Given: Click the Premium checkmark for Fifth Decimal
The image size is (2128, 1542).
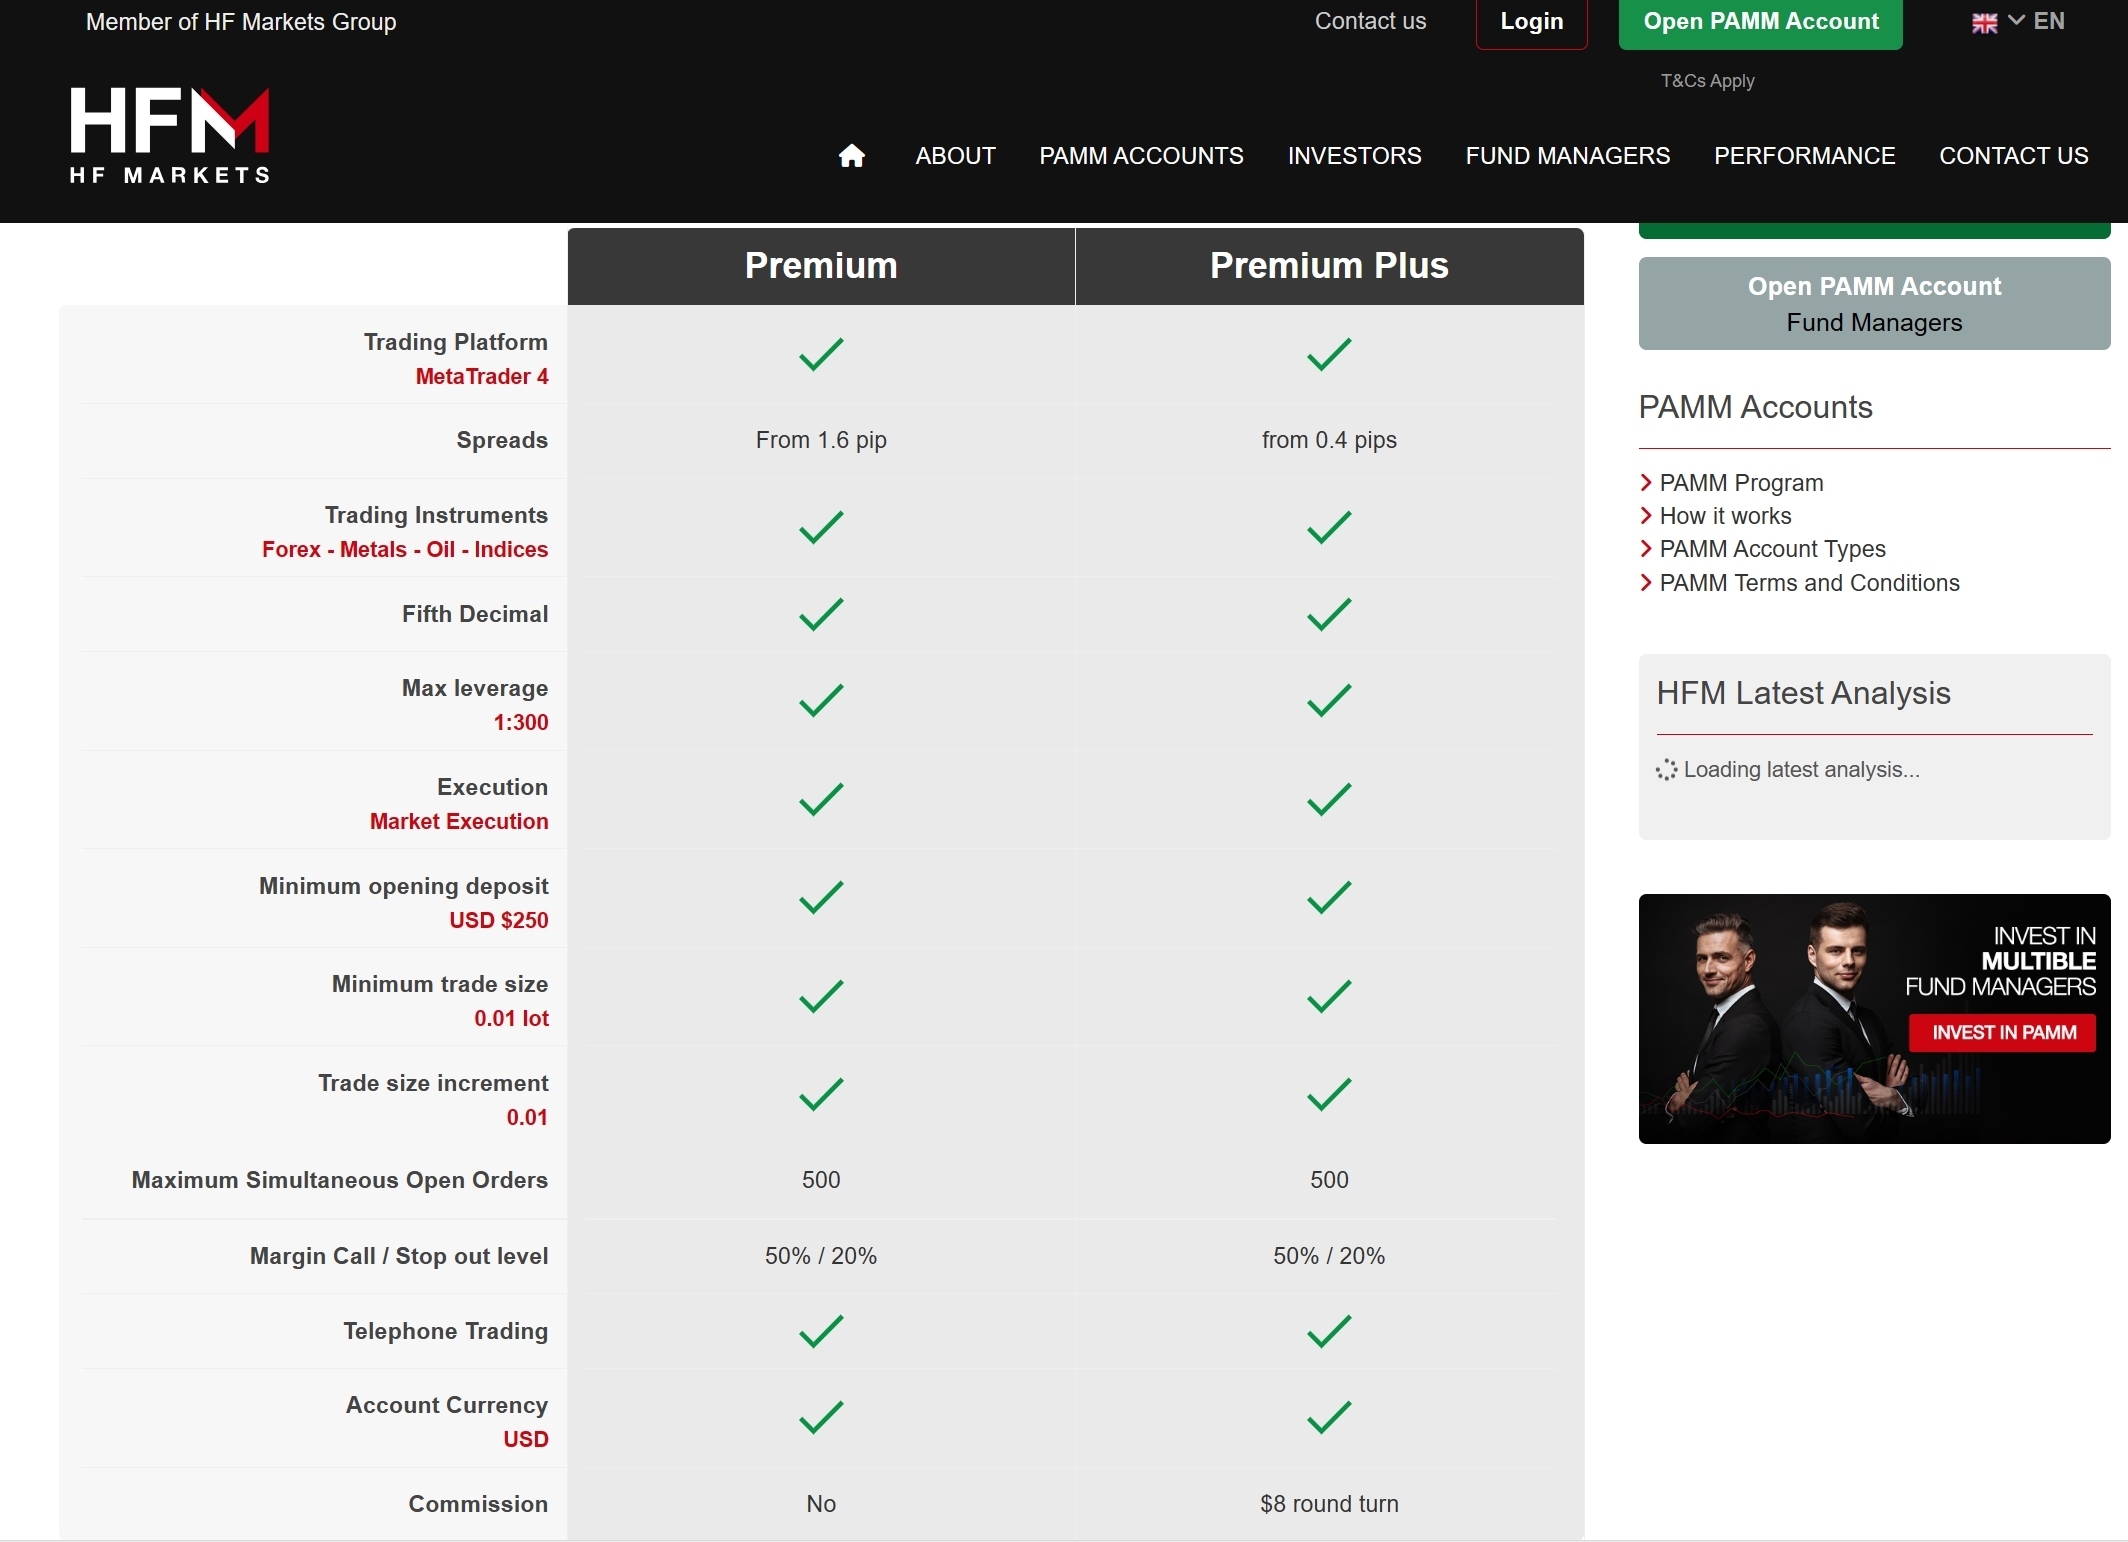Looking at the screenshot, I should pos(821,614).
